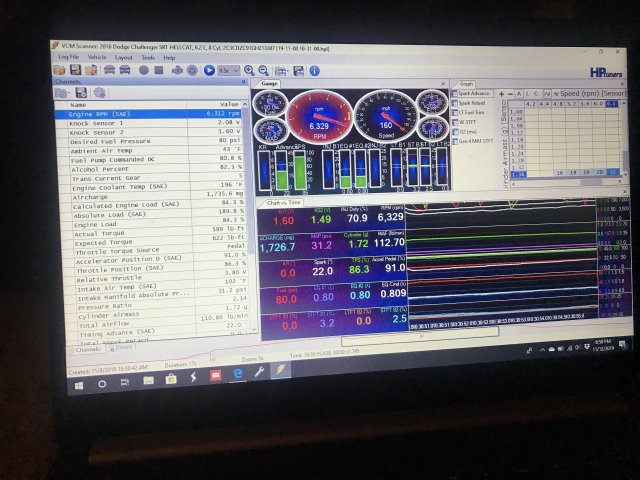The height and width of the screenshot is (480, 640).
Task: Select the Gen 4 MAF STFT graph entry
Action: [x=473, y=141]
